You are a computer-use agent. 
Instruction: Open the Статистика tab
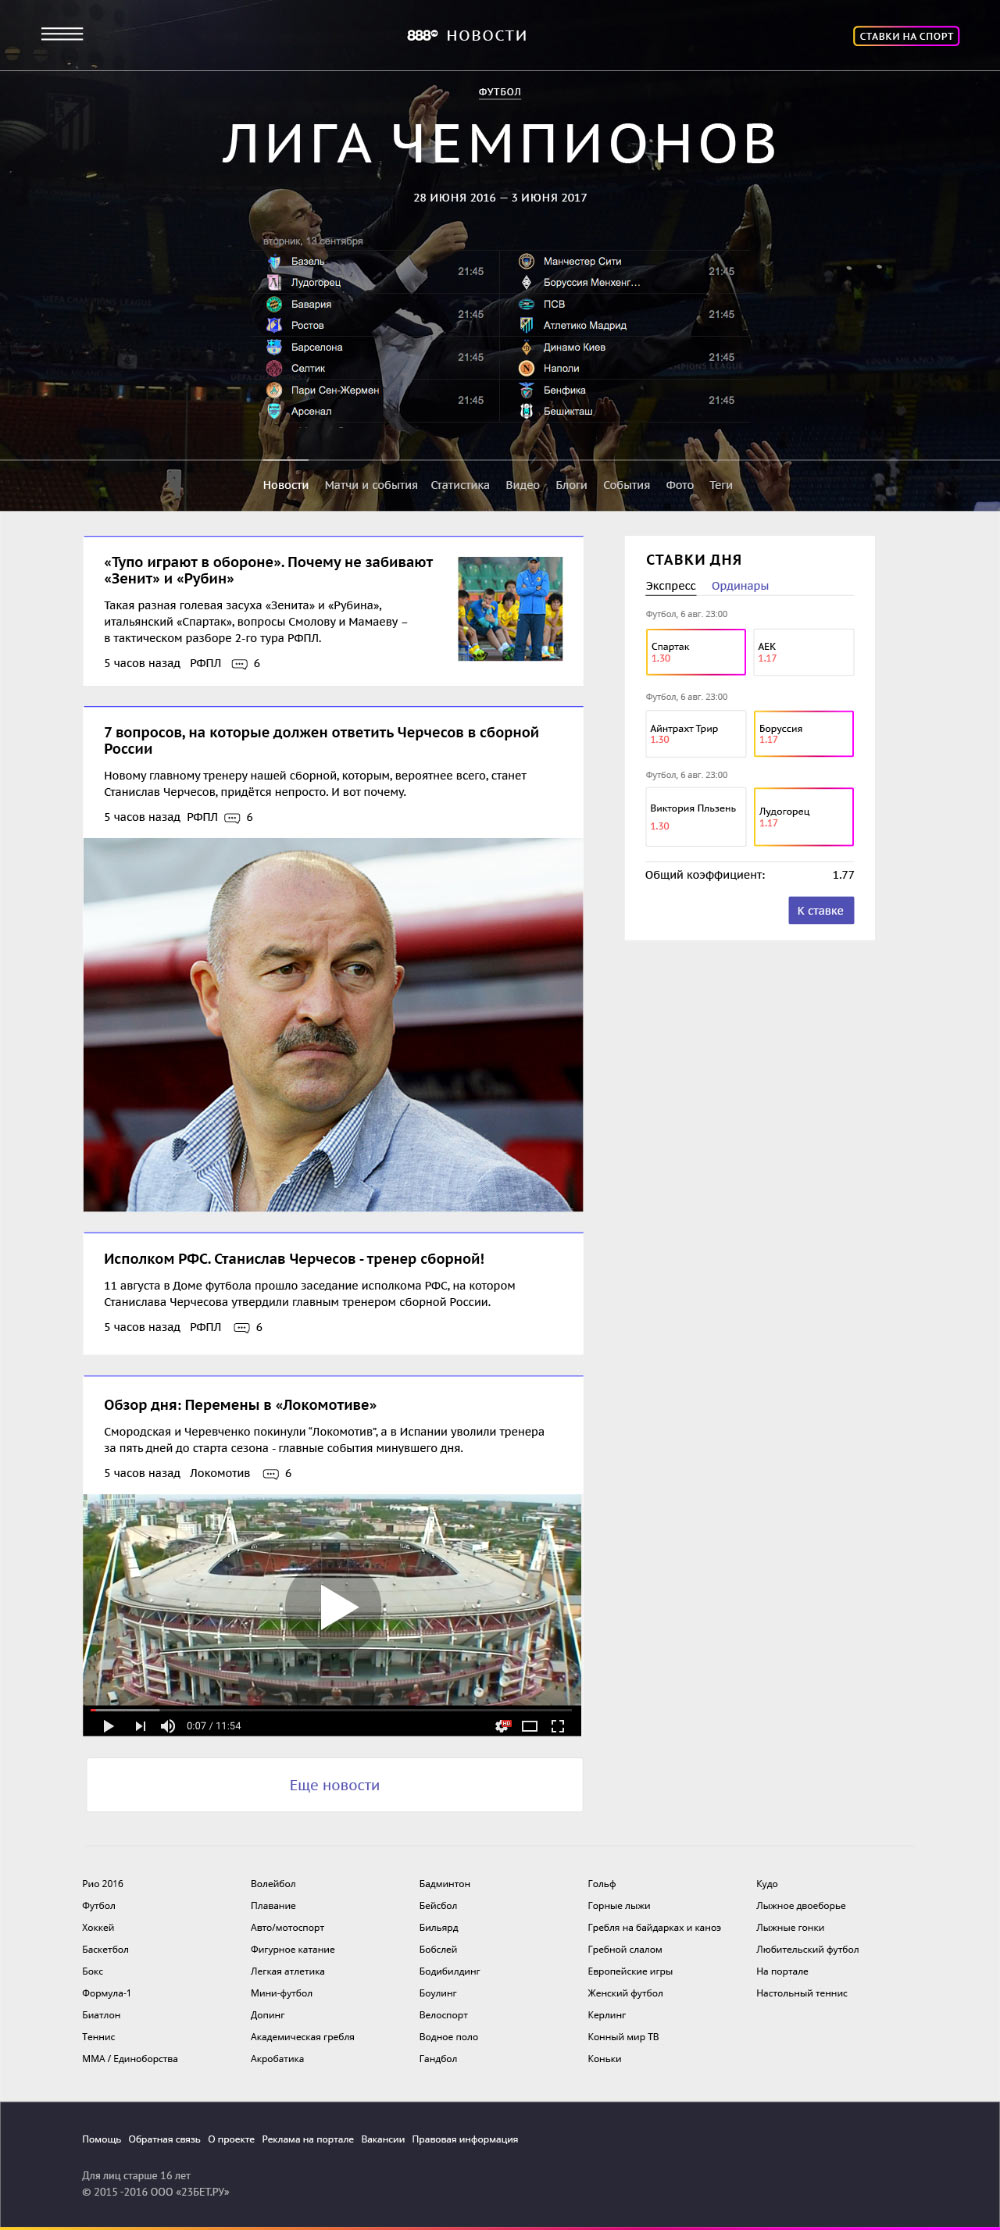click(460, 485)
